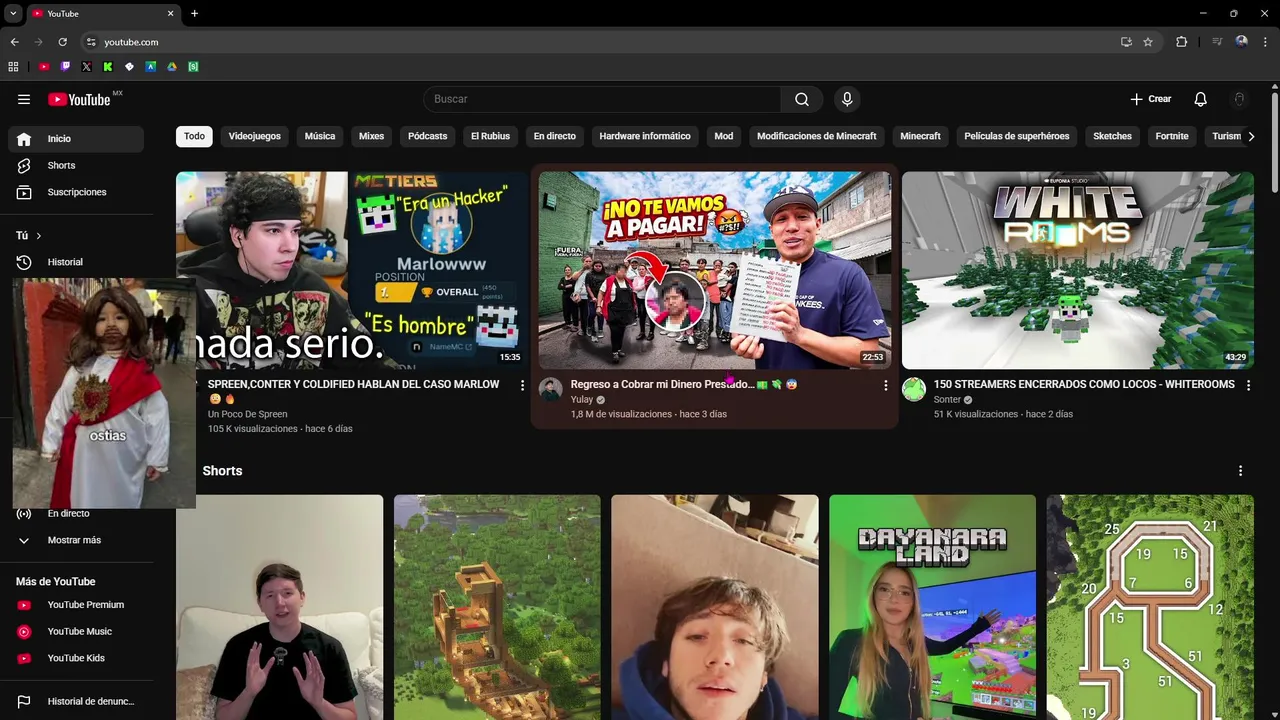Open the apps grid in bookmarks bar
The width and height of the screenshot is (1280, 720).
tap(13, 67)
